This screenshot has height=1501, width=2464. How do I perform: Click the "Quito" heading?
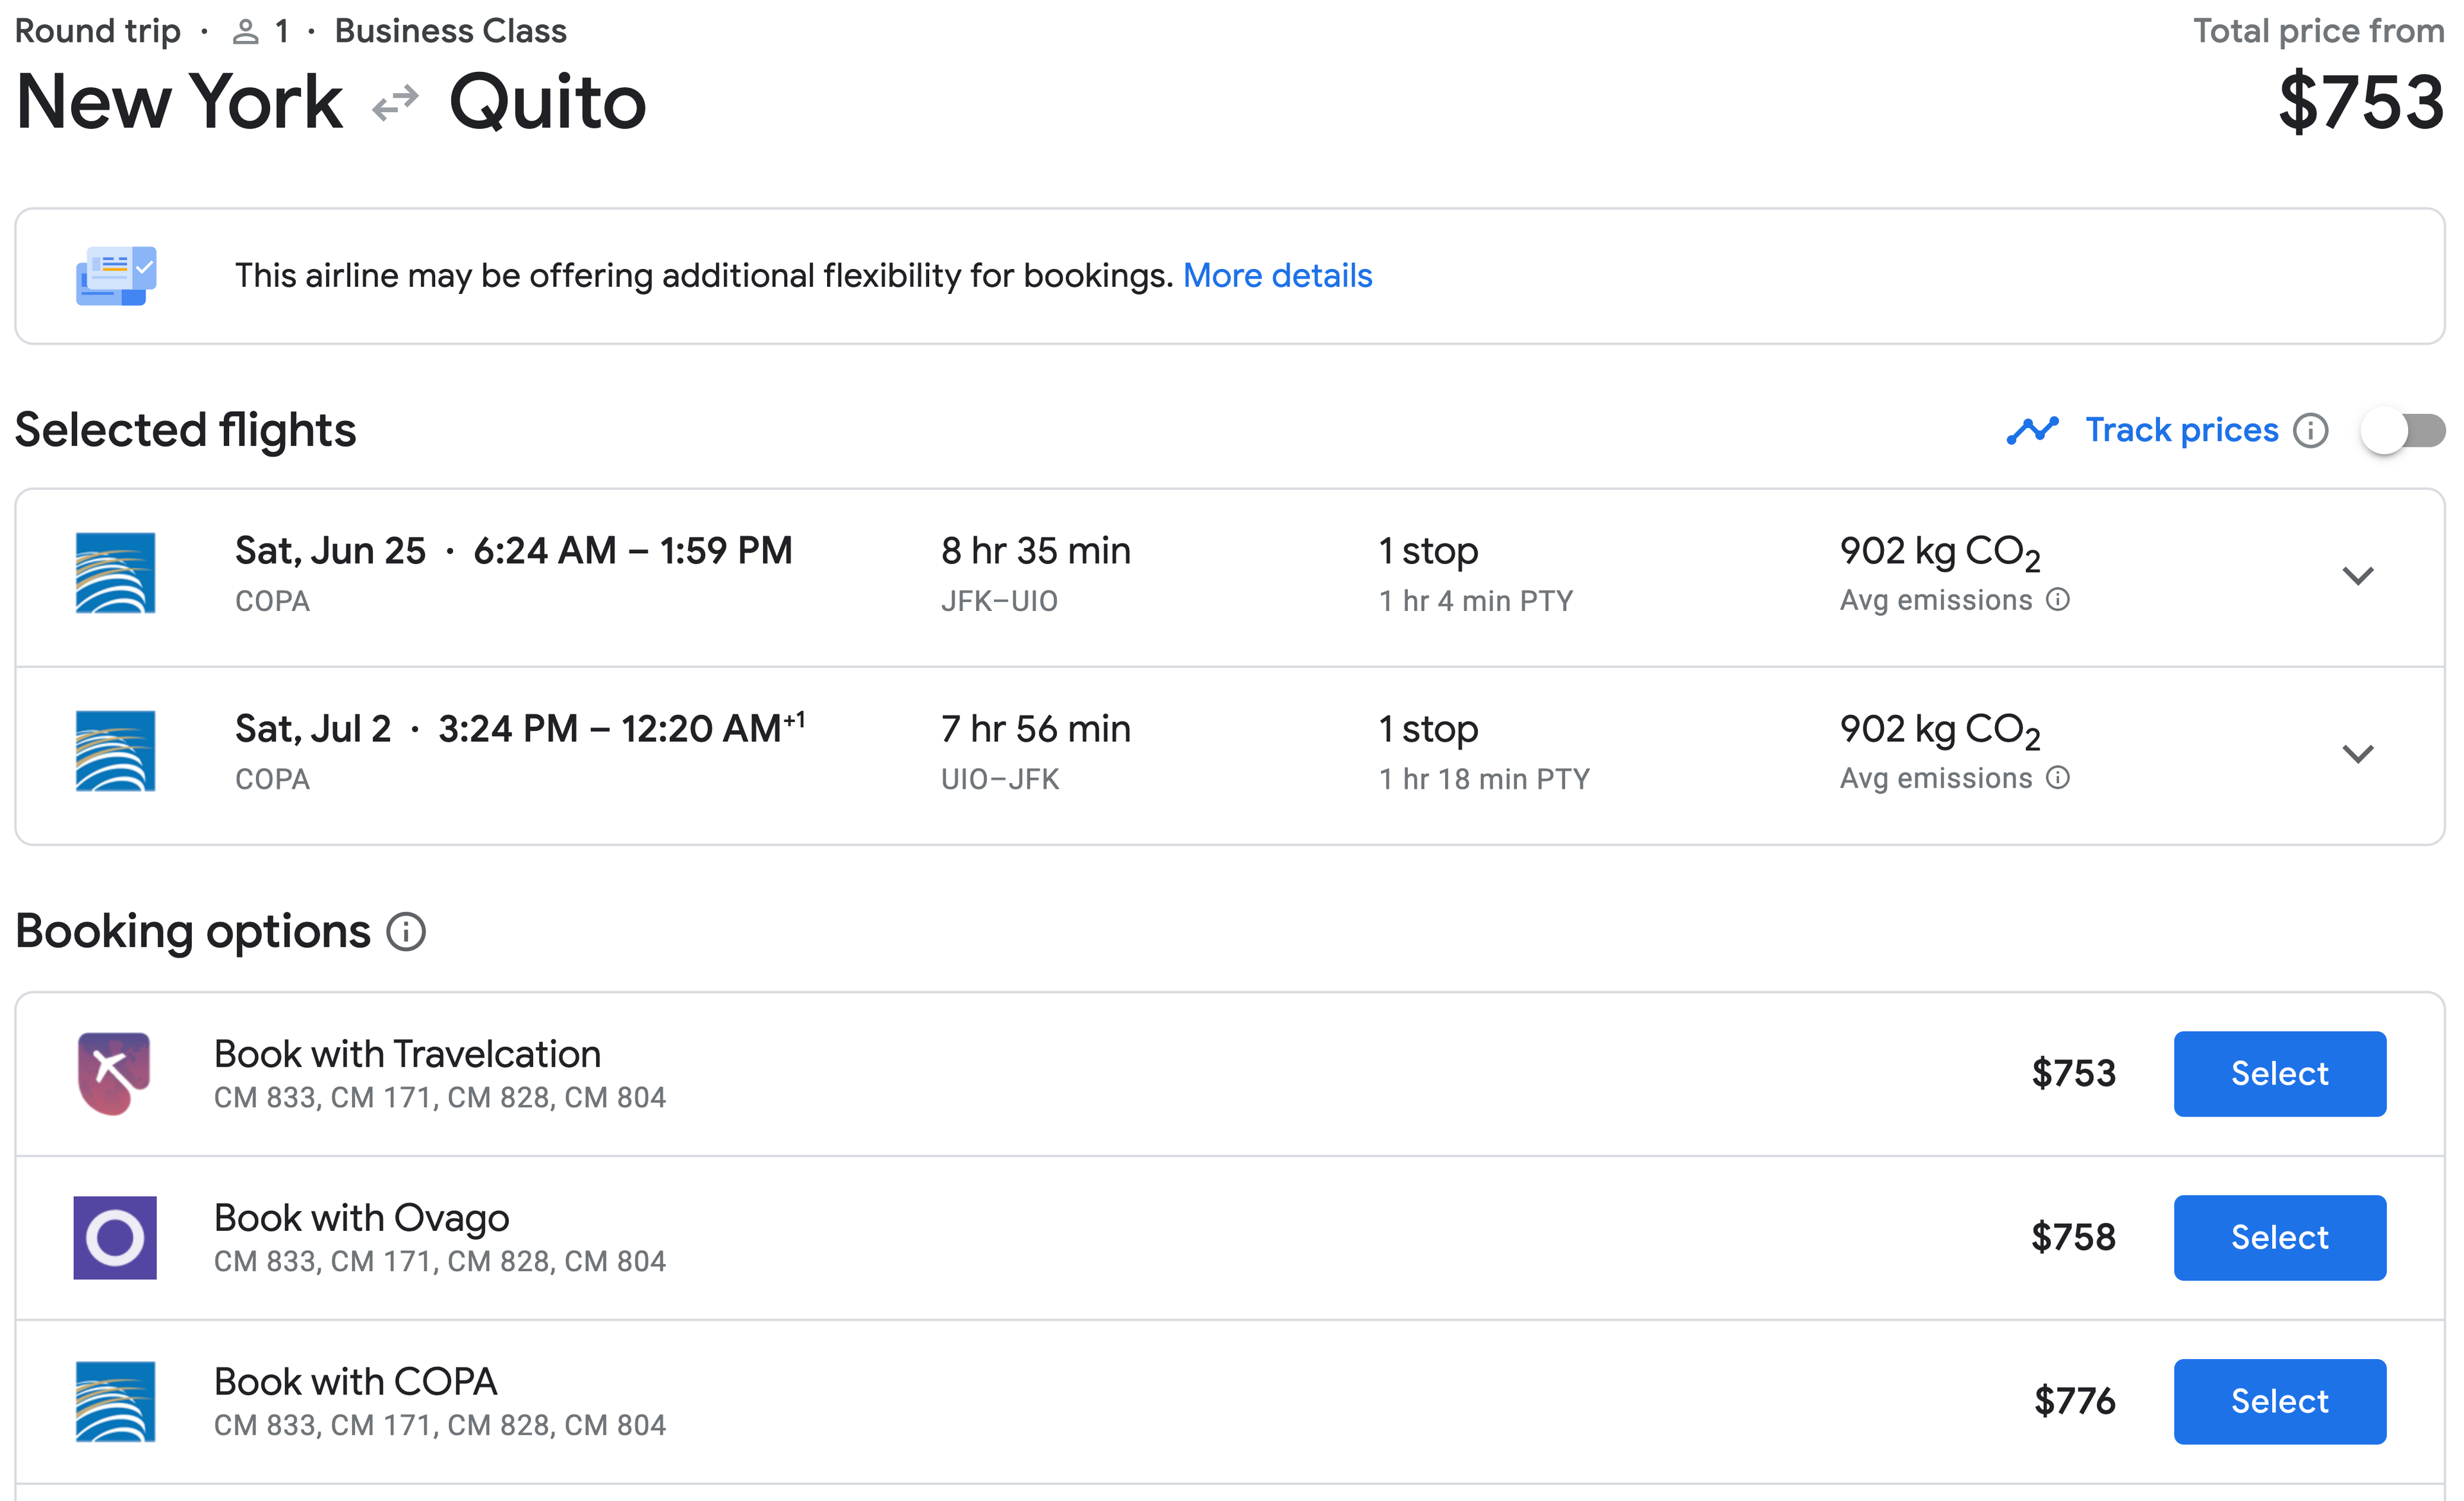[x=547, y=102]
